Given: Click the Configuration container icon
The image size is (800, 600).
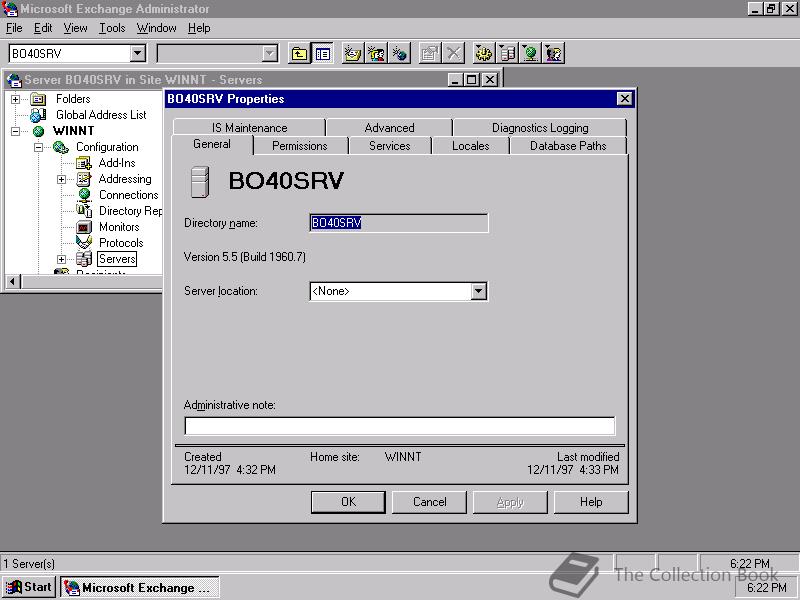Looking at the screenshot, I should click(x=61, y=147).
